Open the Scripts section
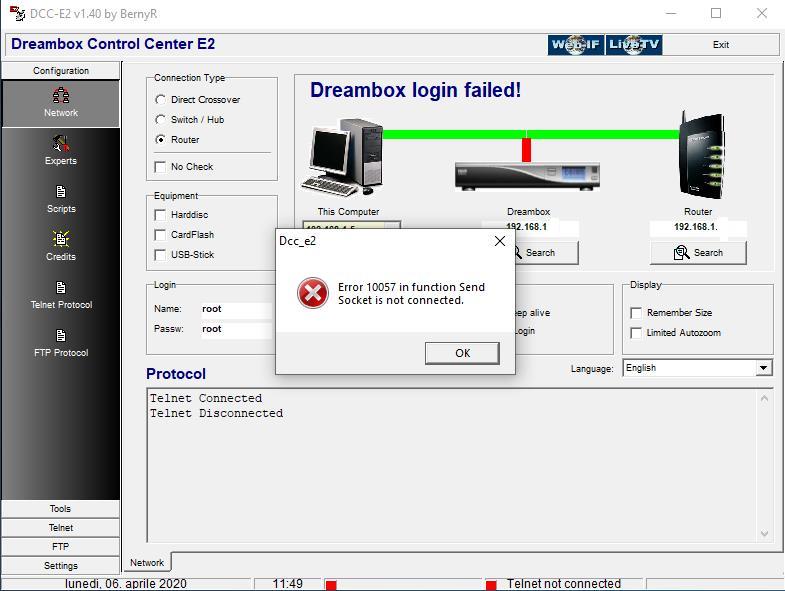Image resolution: width=785 pixels, height=591 pixels. [x=61, y=199]
